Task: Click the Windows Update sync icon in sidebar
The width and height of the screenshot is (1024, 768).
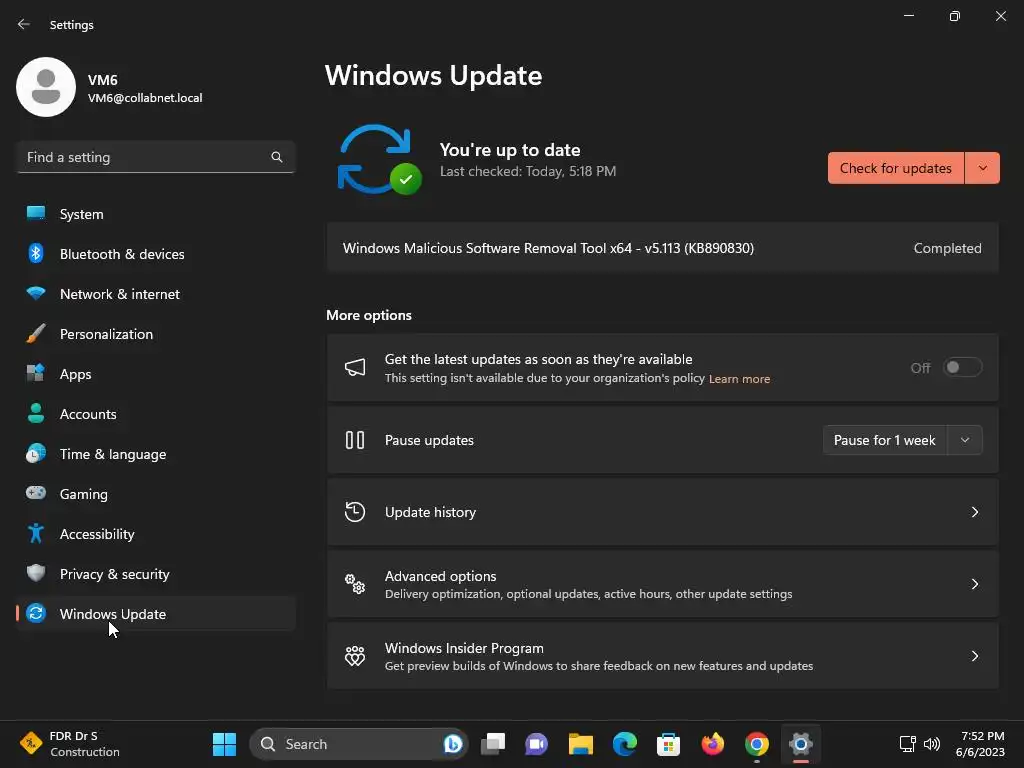Action: click(36, 613)
